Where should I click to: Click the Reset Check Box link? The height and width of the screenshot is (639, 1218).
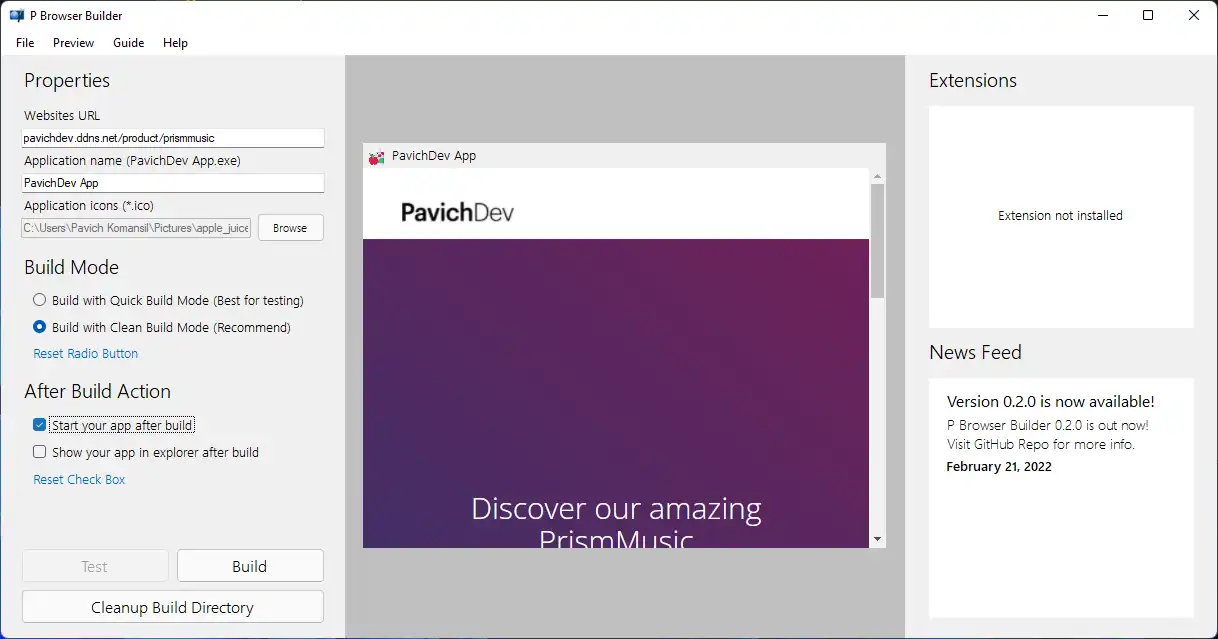pyautogui.click(x=80, y=480)
